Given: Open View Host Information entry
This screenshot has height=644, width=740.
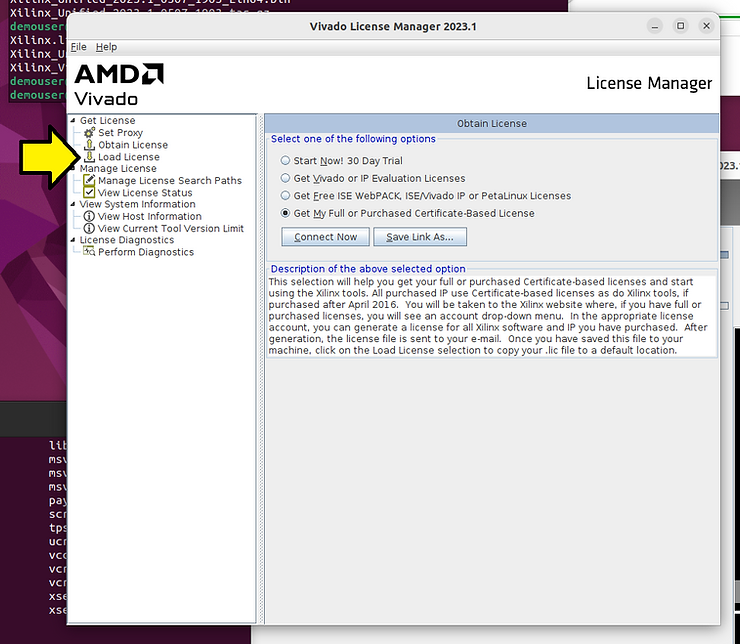Looking at the screenshot, I should [x=150, y=216].
